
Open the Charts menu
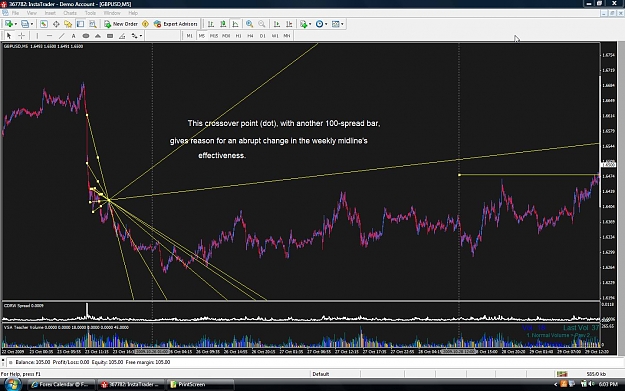pyautogui.click(x=70, y=13)
